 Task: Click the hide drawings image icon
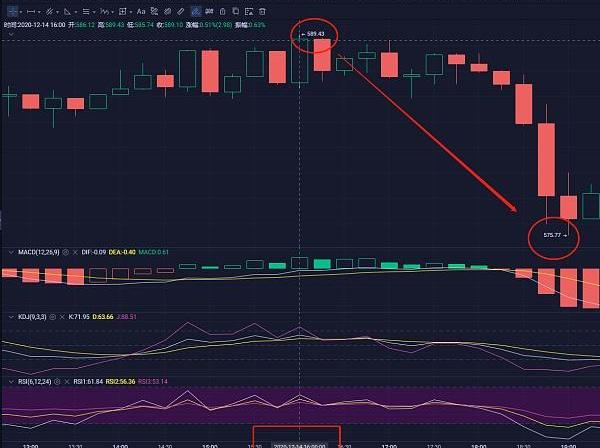(249, 12)
